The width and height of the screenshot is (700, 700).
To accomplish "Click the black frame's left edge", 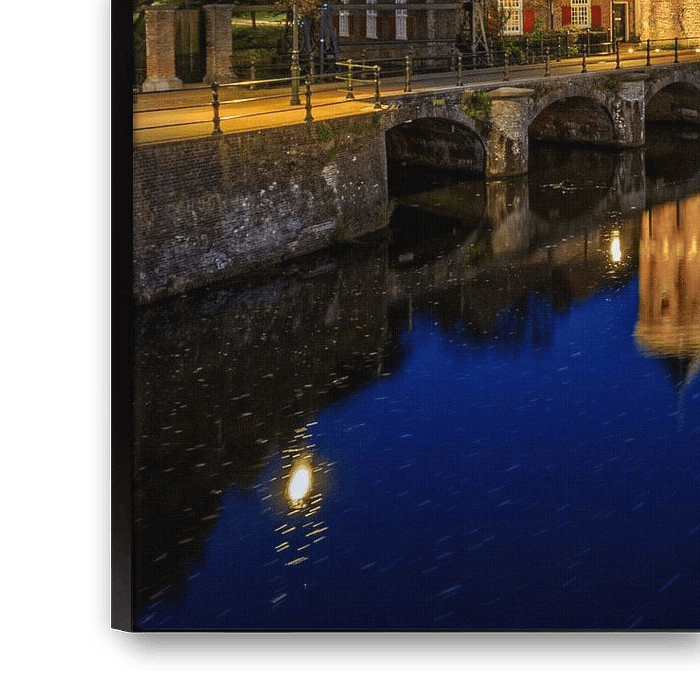I will click(x=121, y=300).
